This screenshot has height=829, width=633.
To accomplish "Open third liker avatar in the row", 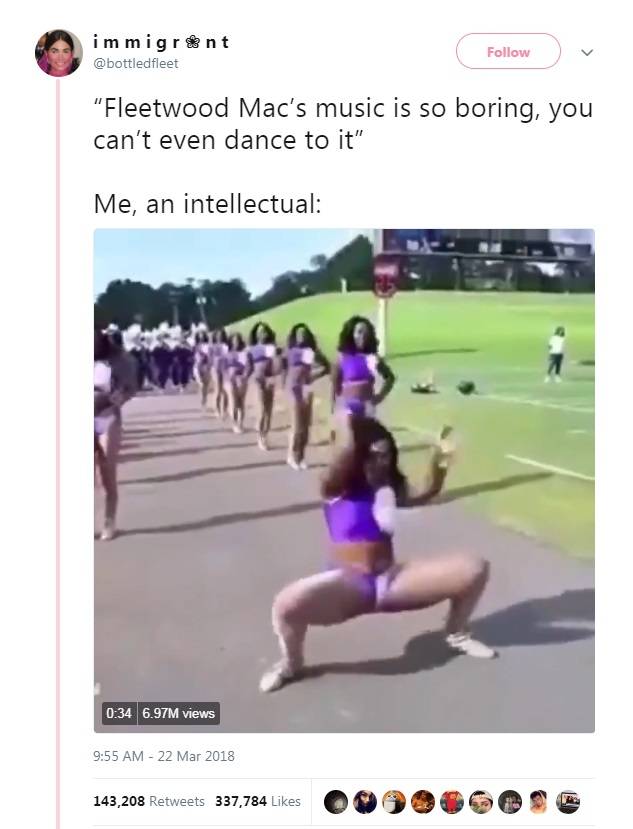I will coord(393,802).
